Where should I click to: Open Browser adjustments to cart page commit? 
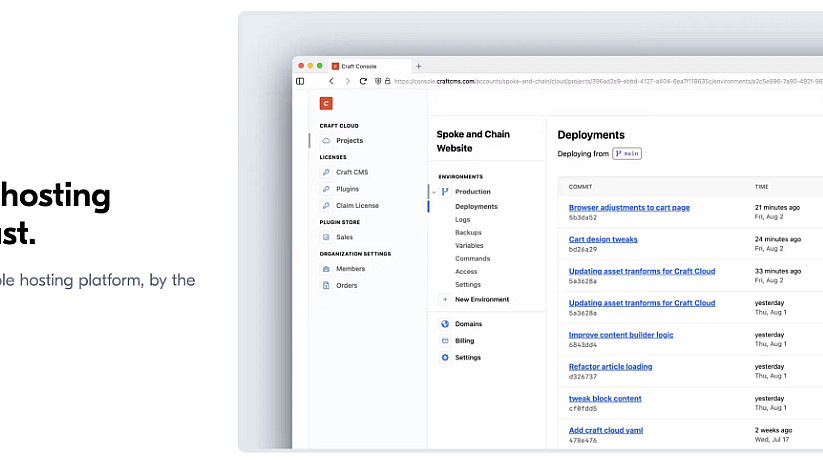pos(629,207)
